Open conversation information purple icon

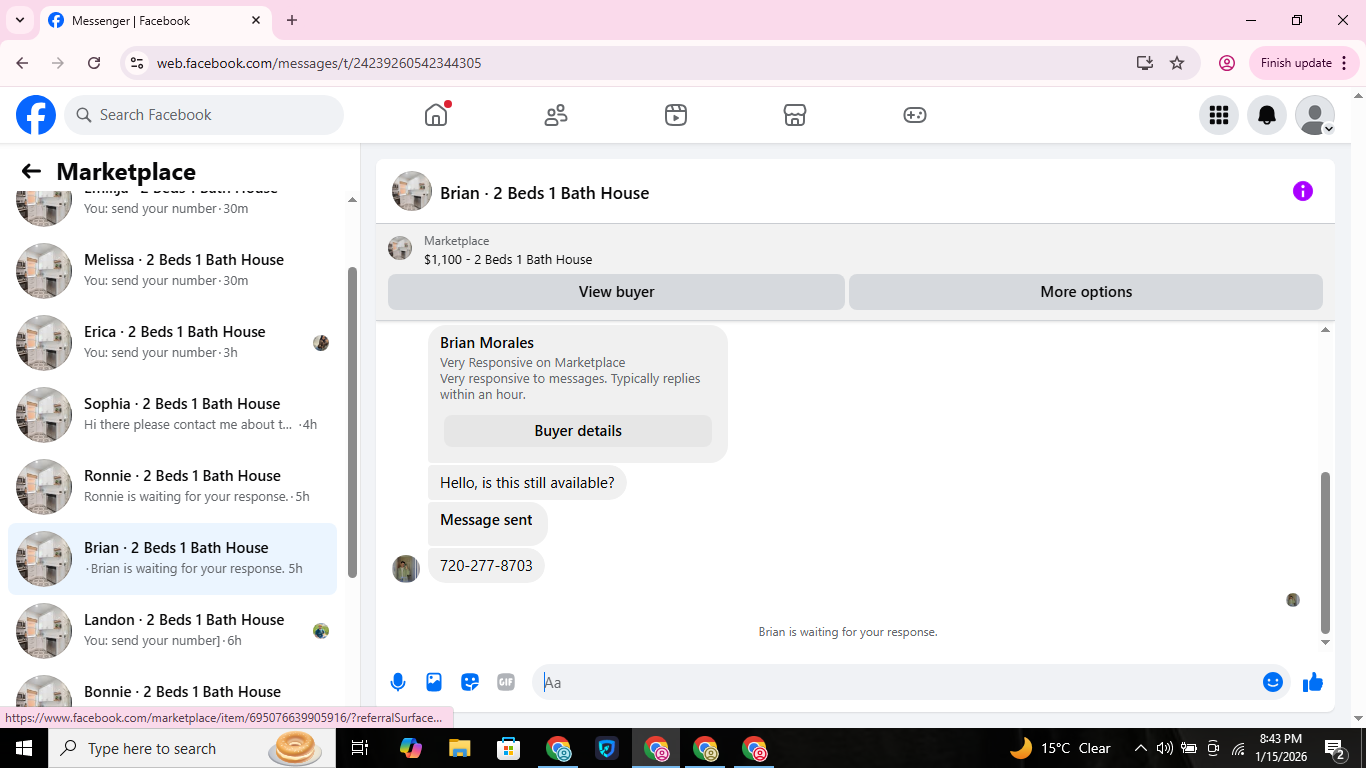(x=1303, y=191)
